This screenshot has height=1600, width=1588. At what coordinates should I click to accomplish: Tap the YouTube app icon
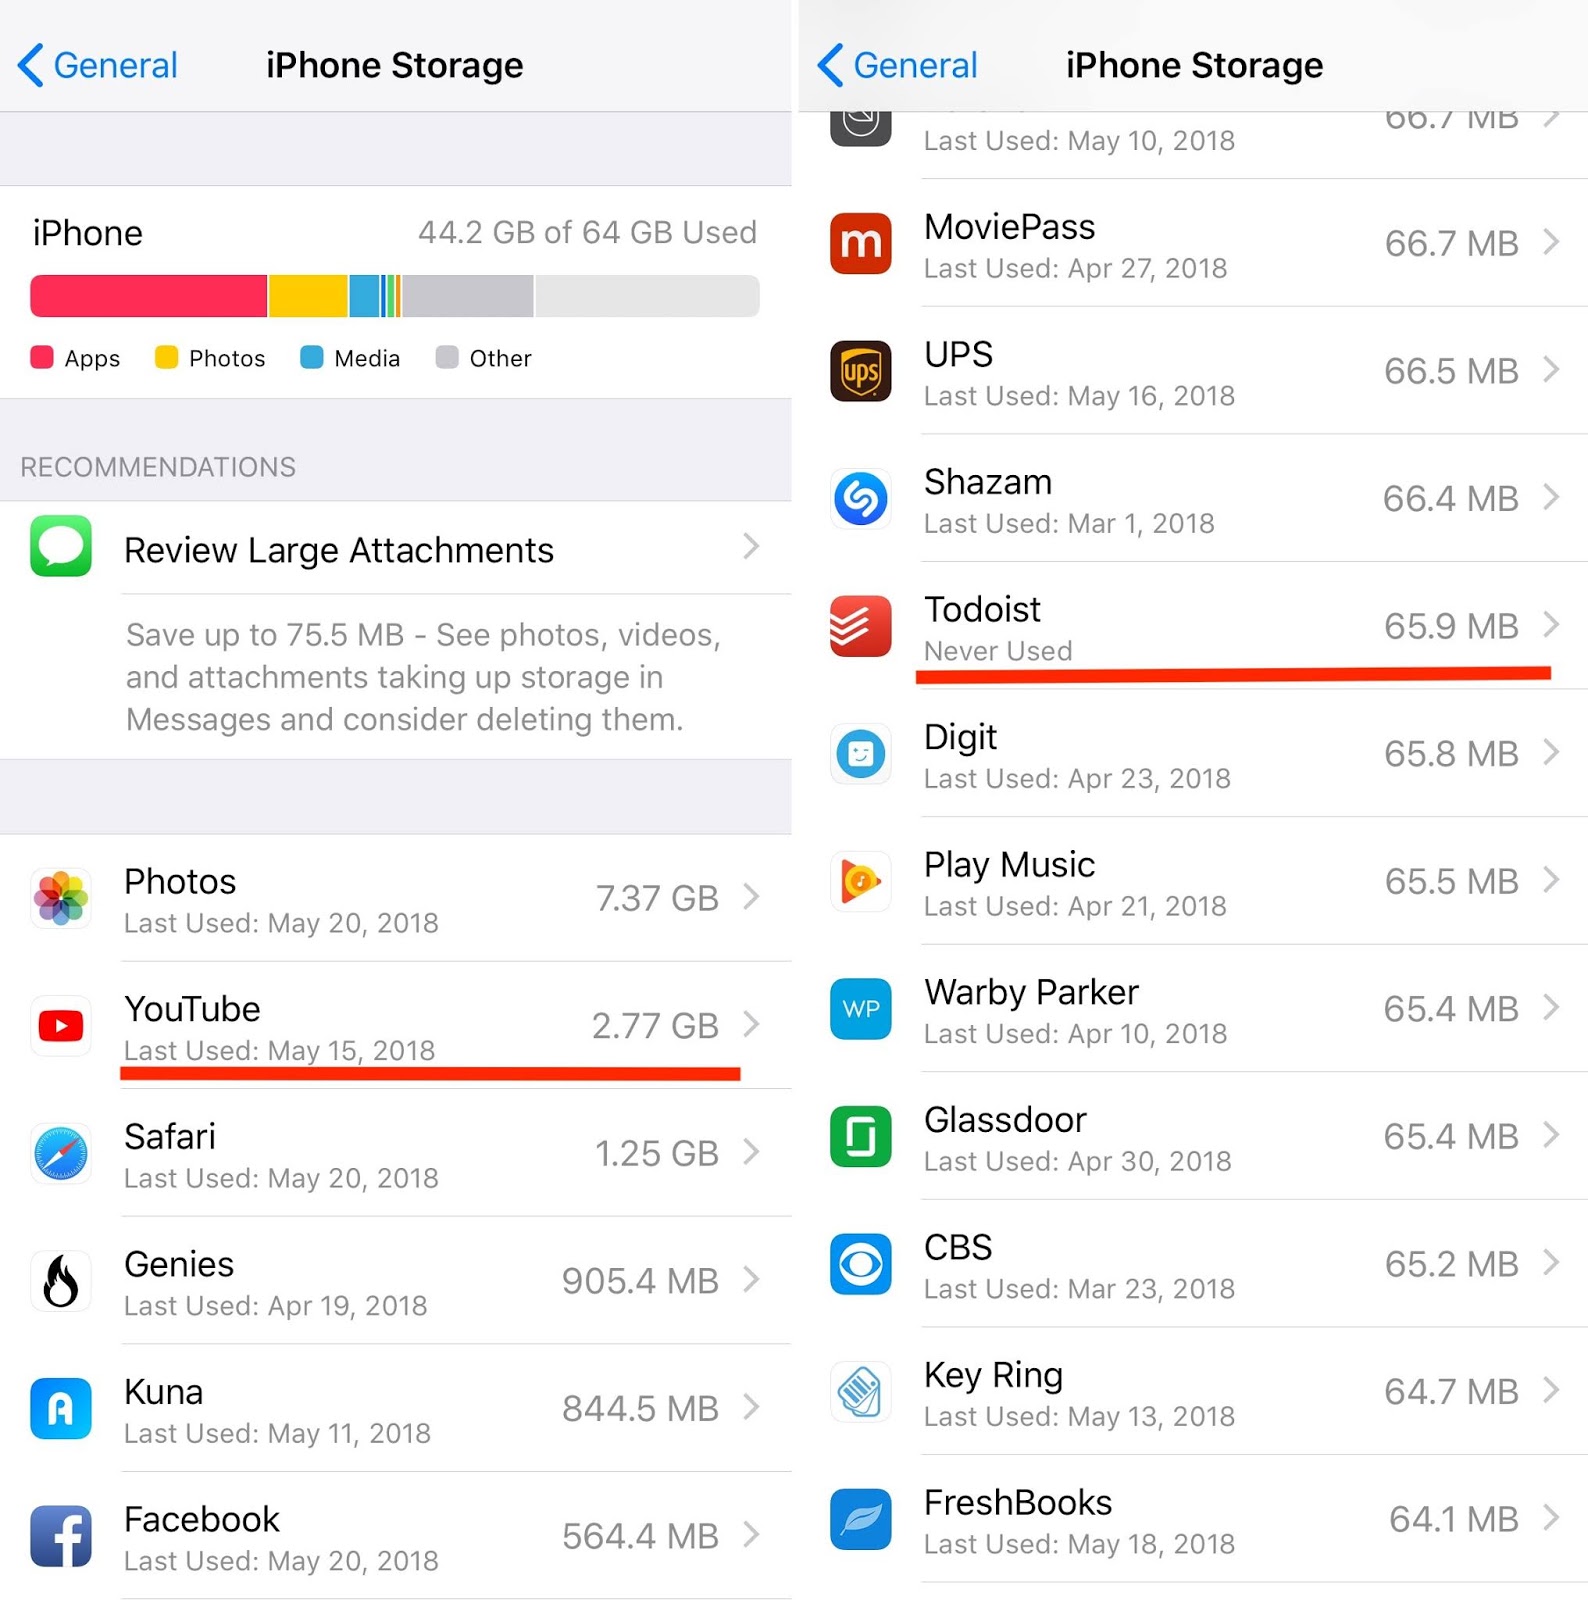tap(61, 1025)
